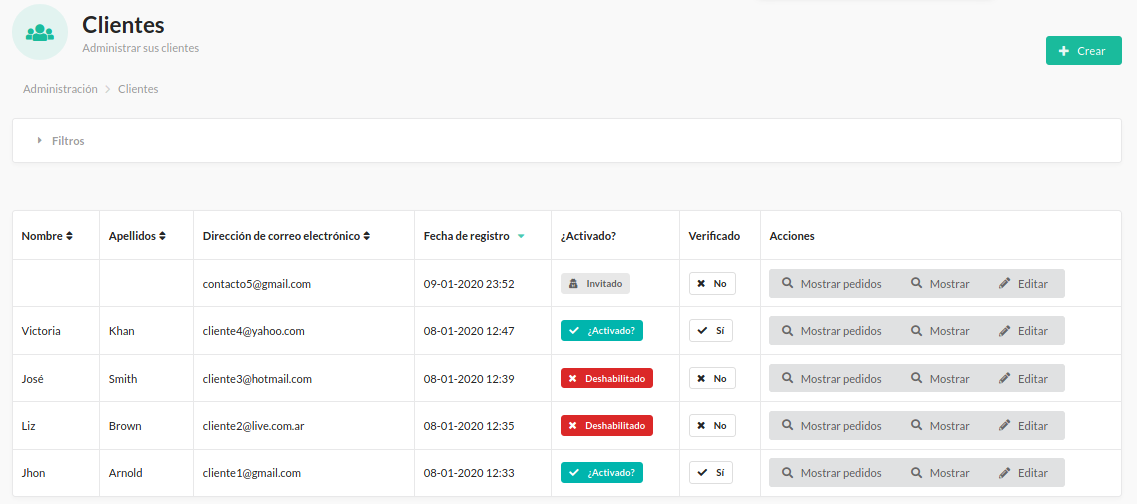Click the Clientes page heading
Image resolution: width=1137 pixels, height=504 pixels.
click(x=123, y=25)
